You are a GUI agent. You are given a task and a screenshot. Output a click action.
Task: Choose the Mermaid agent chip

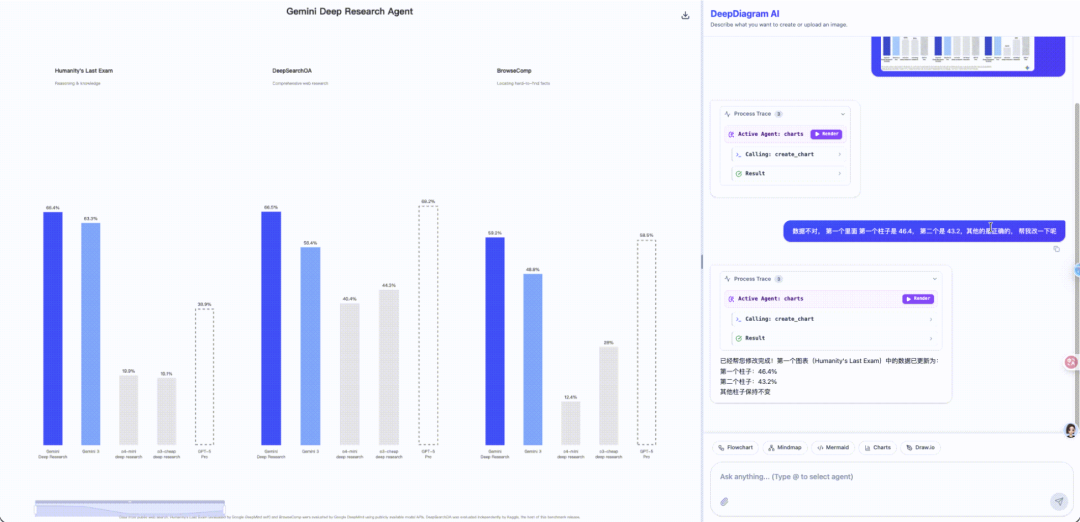tap(833, 447)
